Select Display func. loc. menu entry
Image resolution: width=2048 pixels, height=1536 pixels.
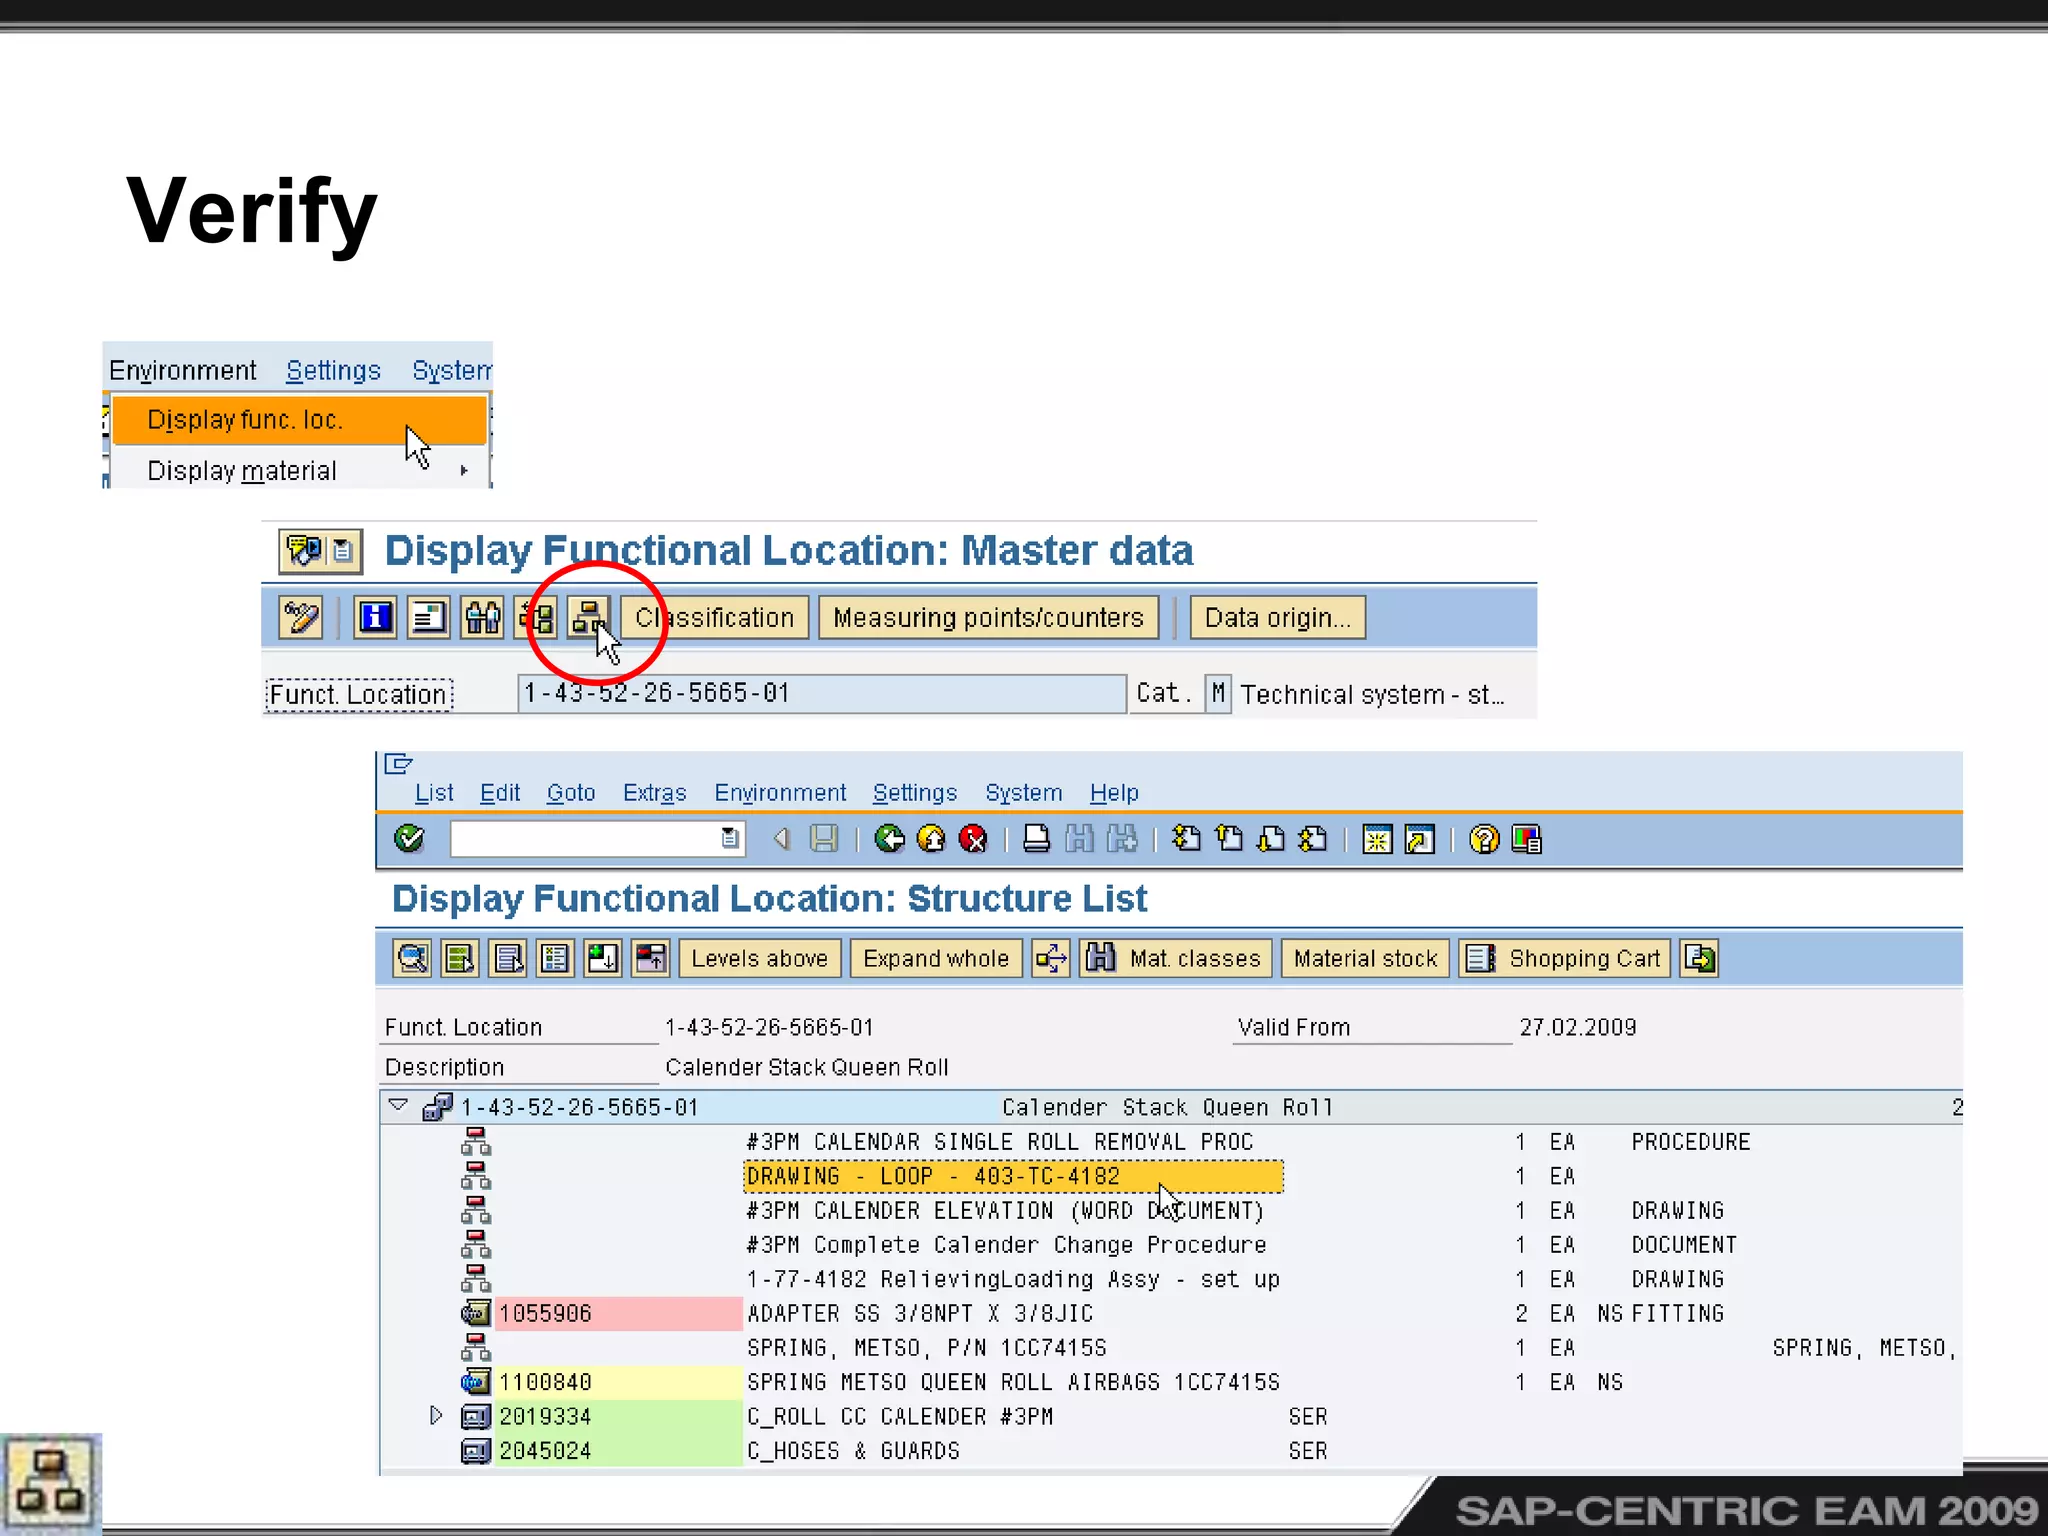(299, 420)
